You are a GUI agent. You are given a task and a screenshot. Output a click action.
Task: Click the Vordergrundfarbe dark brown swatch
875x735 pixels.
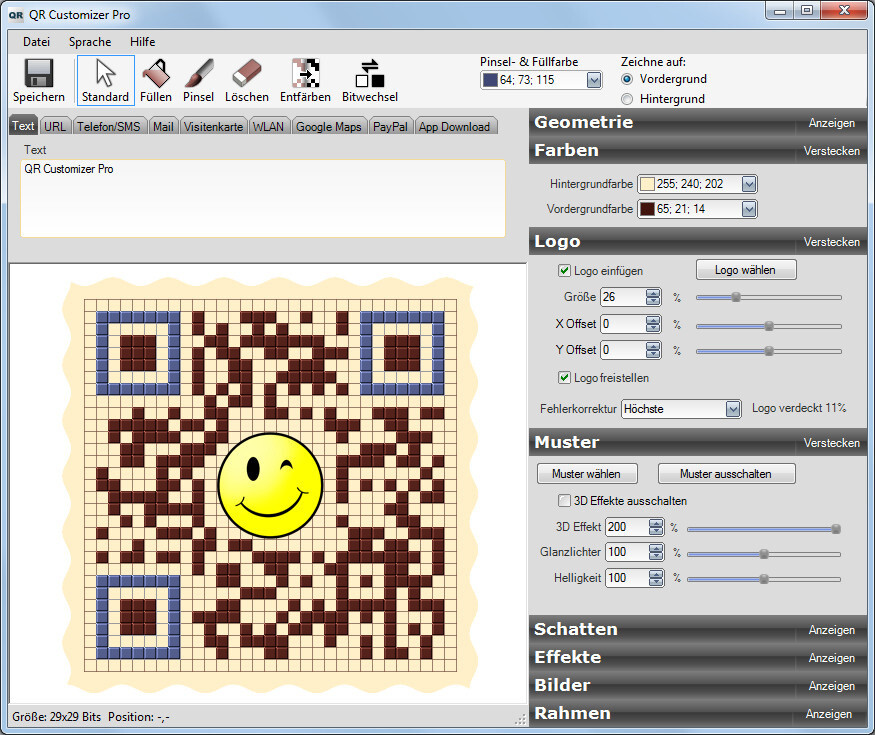click(647, 209)
